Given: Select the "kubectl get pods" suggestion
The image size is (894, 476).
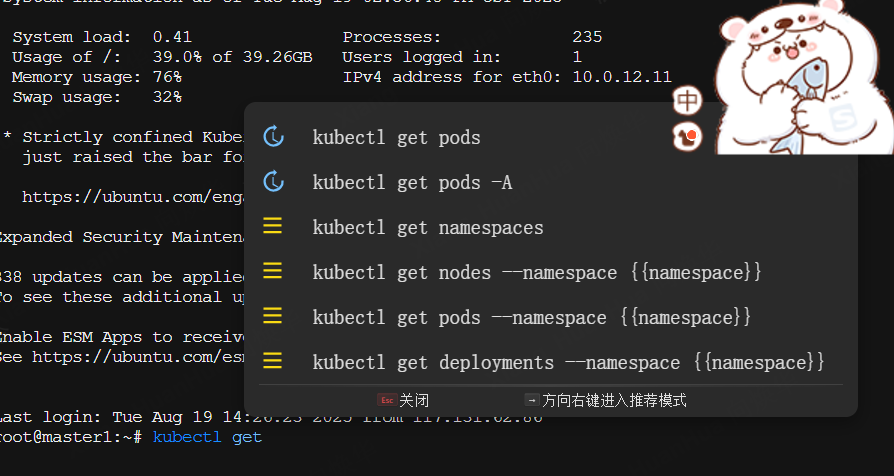Looking at the screenshot, I should (x=396, y=138).
